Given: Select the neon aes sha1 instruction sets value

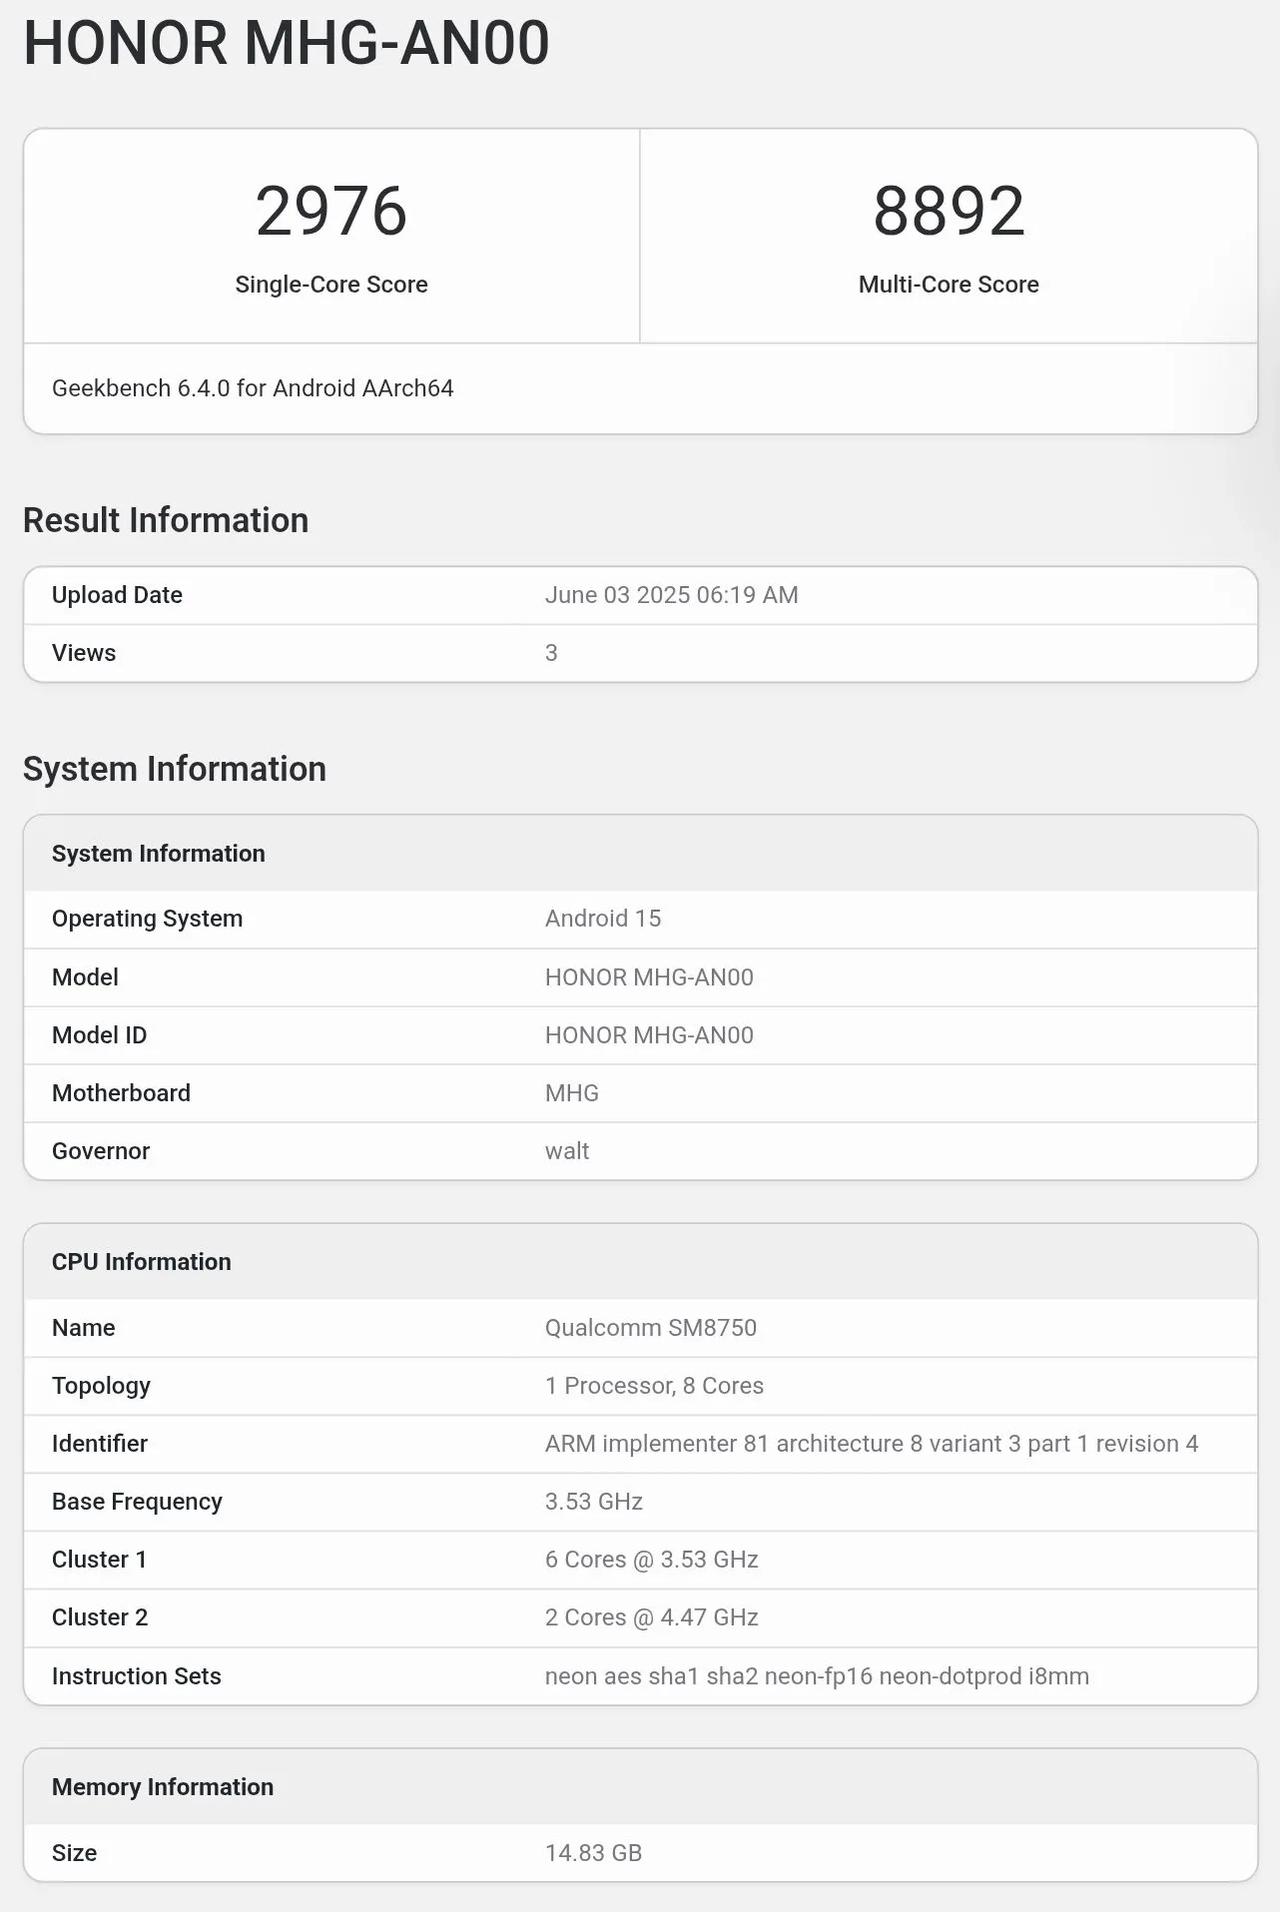Looking at the screenshot, I should pyautogui.click(x=817, y=1676).
